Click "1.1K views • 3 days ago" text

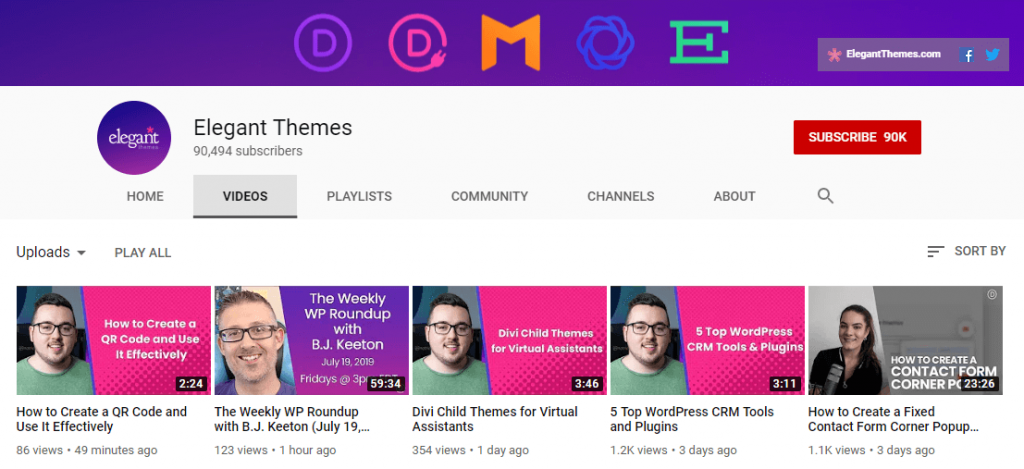point(871,450)
